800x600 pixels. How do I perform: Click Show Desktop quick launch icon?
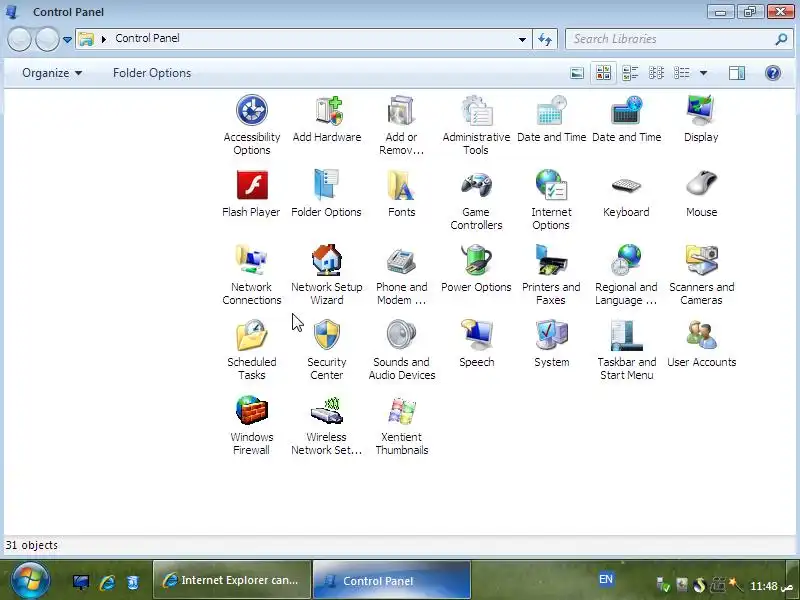(81, 582)
